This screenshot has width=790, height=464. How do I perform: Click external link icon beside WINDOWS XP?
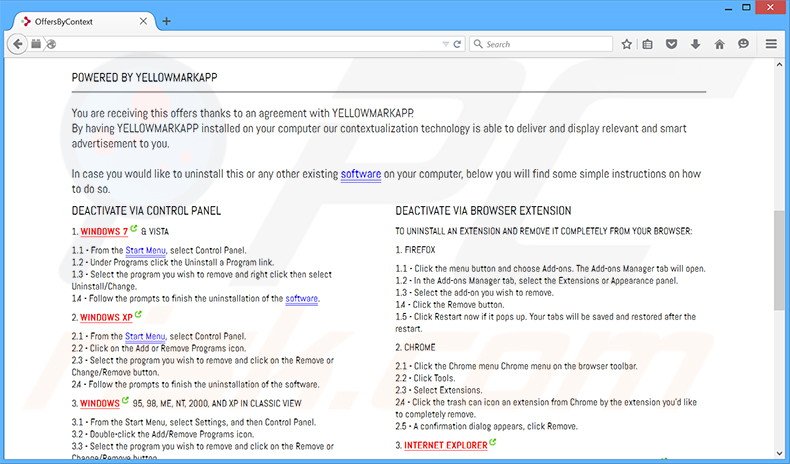tap(138, 314)
